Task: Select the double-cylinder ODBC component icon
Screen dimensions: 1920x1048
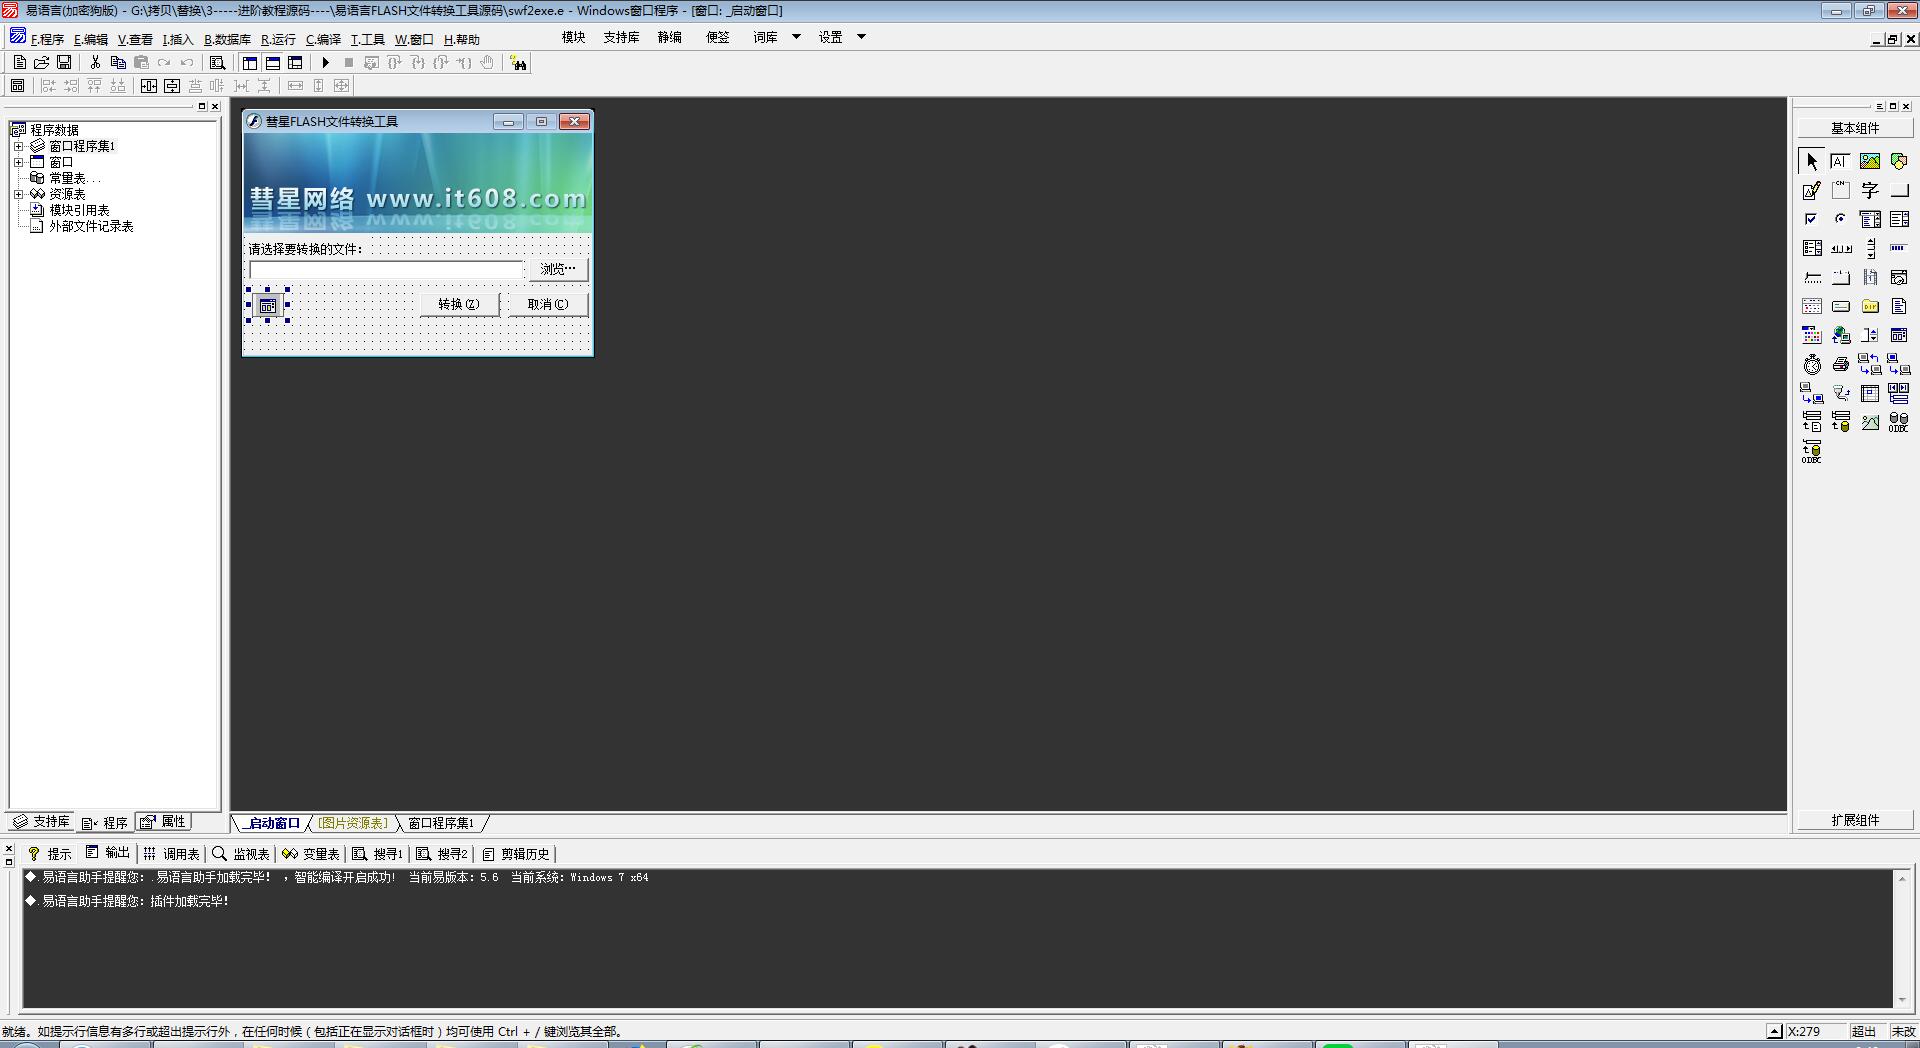Action: point(1899,422)
